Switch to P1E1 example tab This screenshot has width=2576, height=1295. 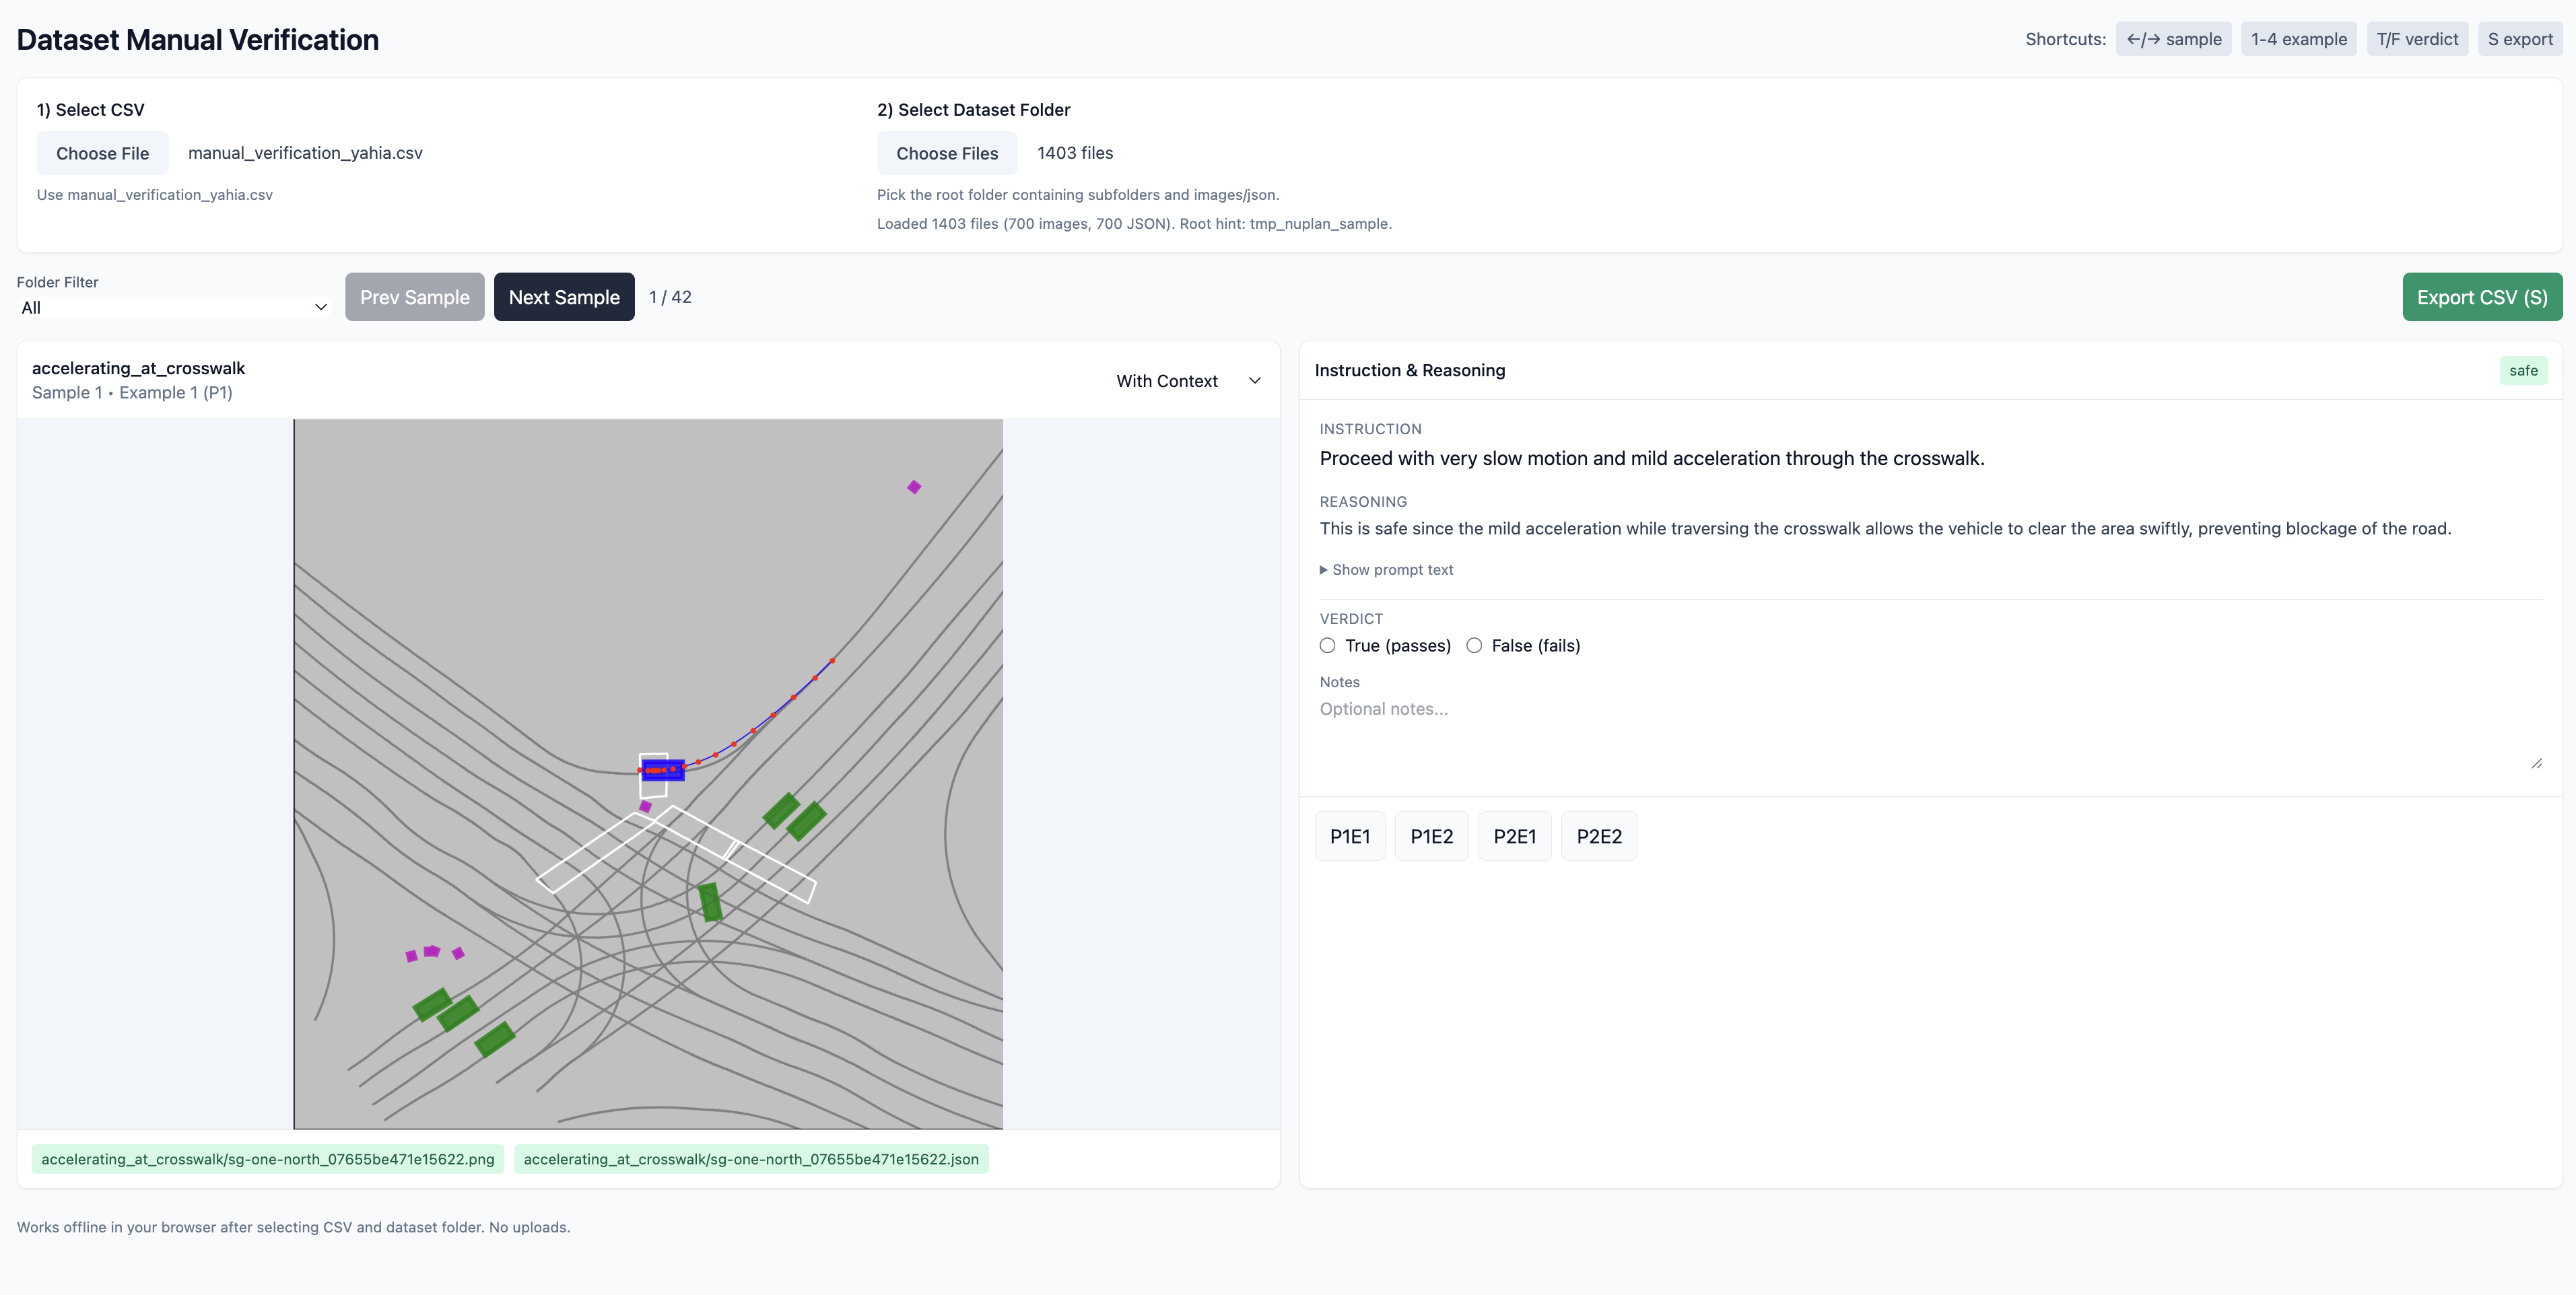(1349, 836)
